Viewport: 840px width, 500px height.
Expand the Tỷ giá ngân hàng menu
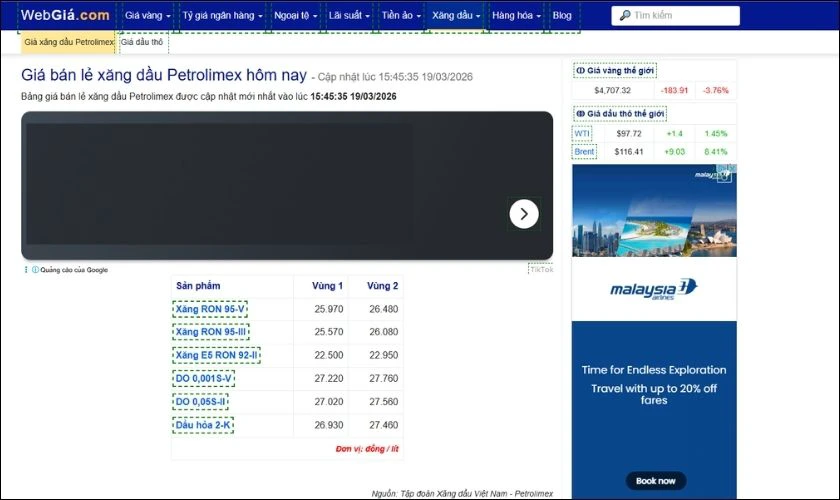tap(222, 16)
